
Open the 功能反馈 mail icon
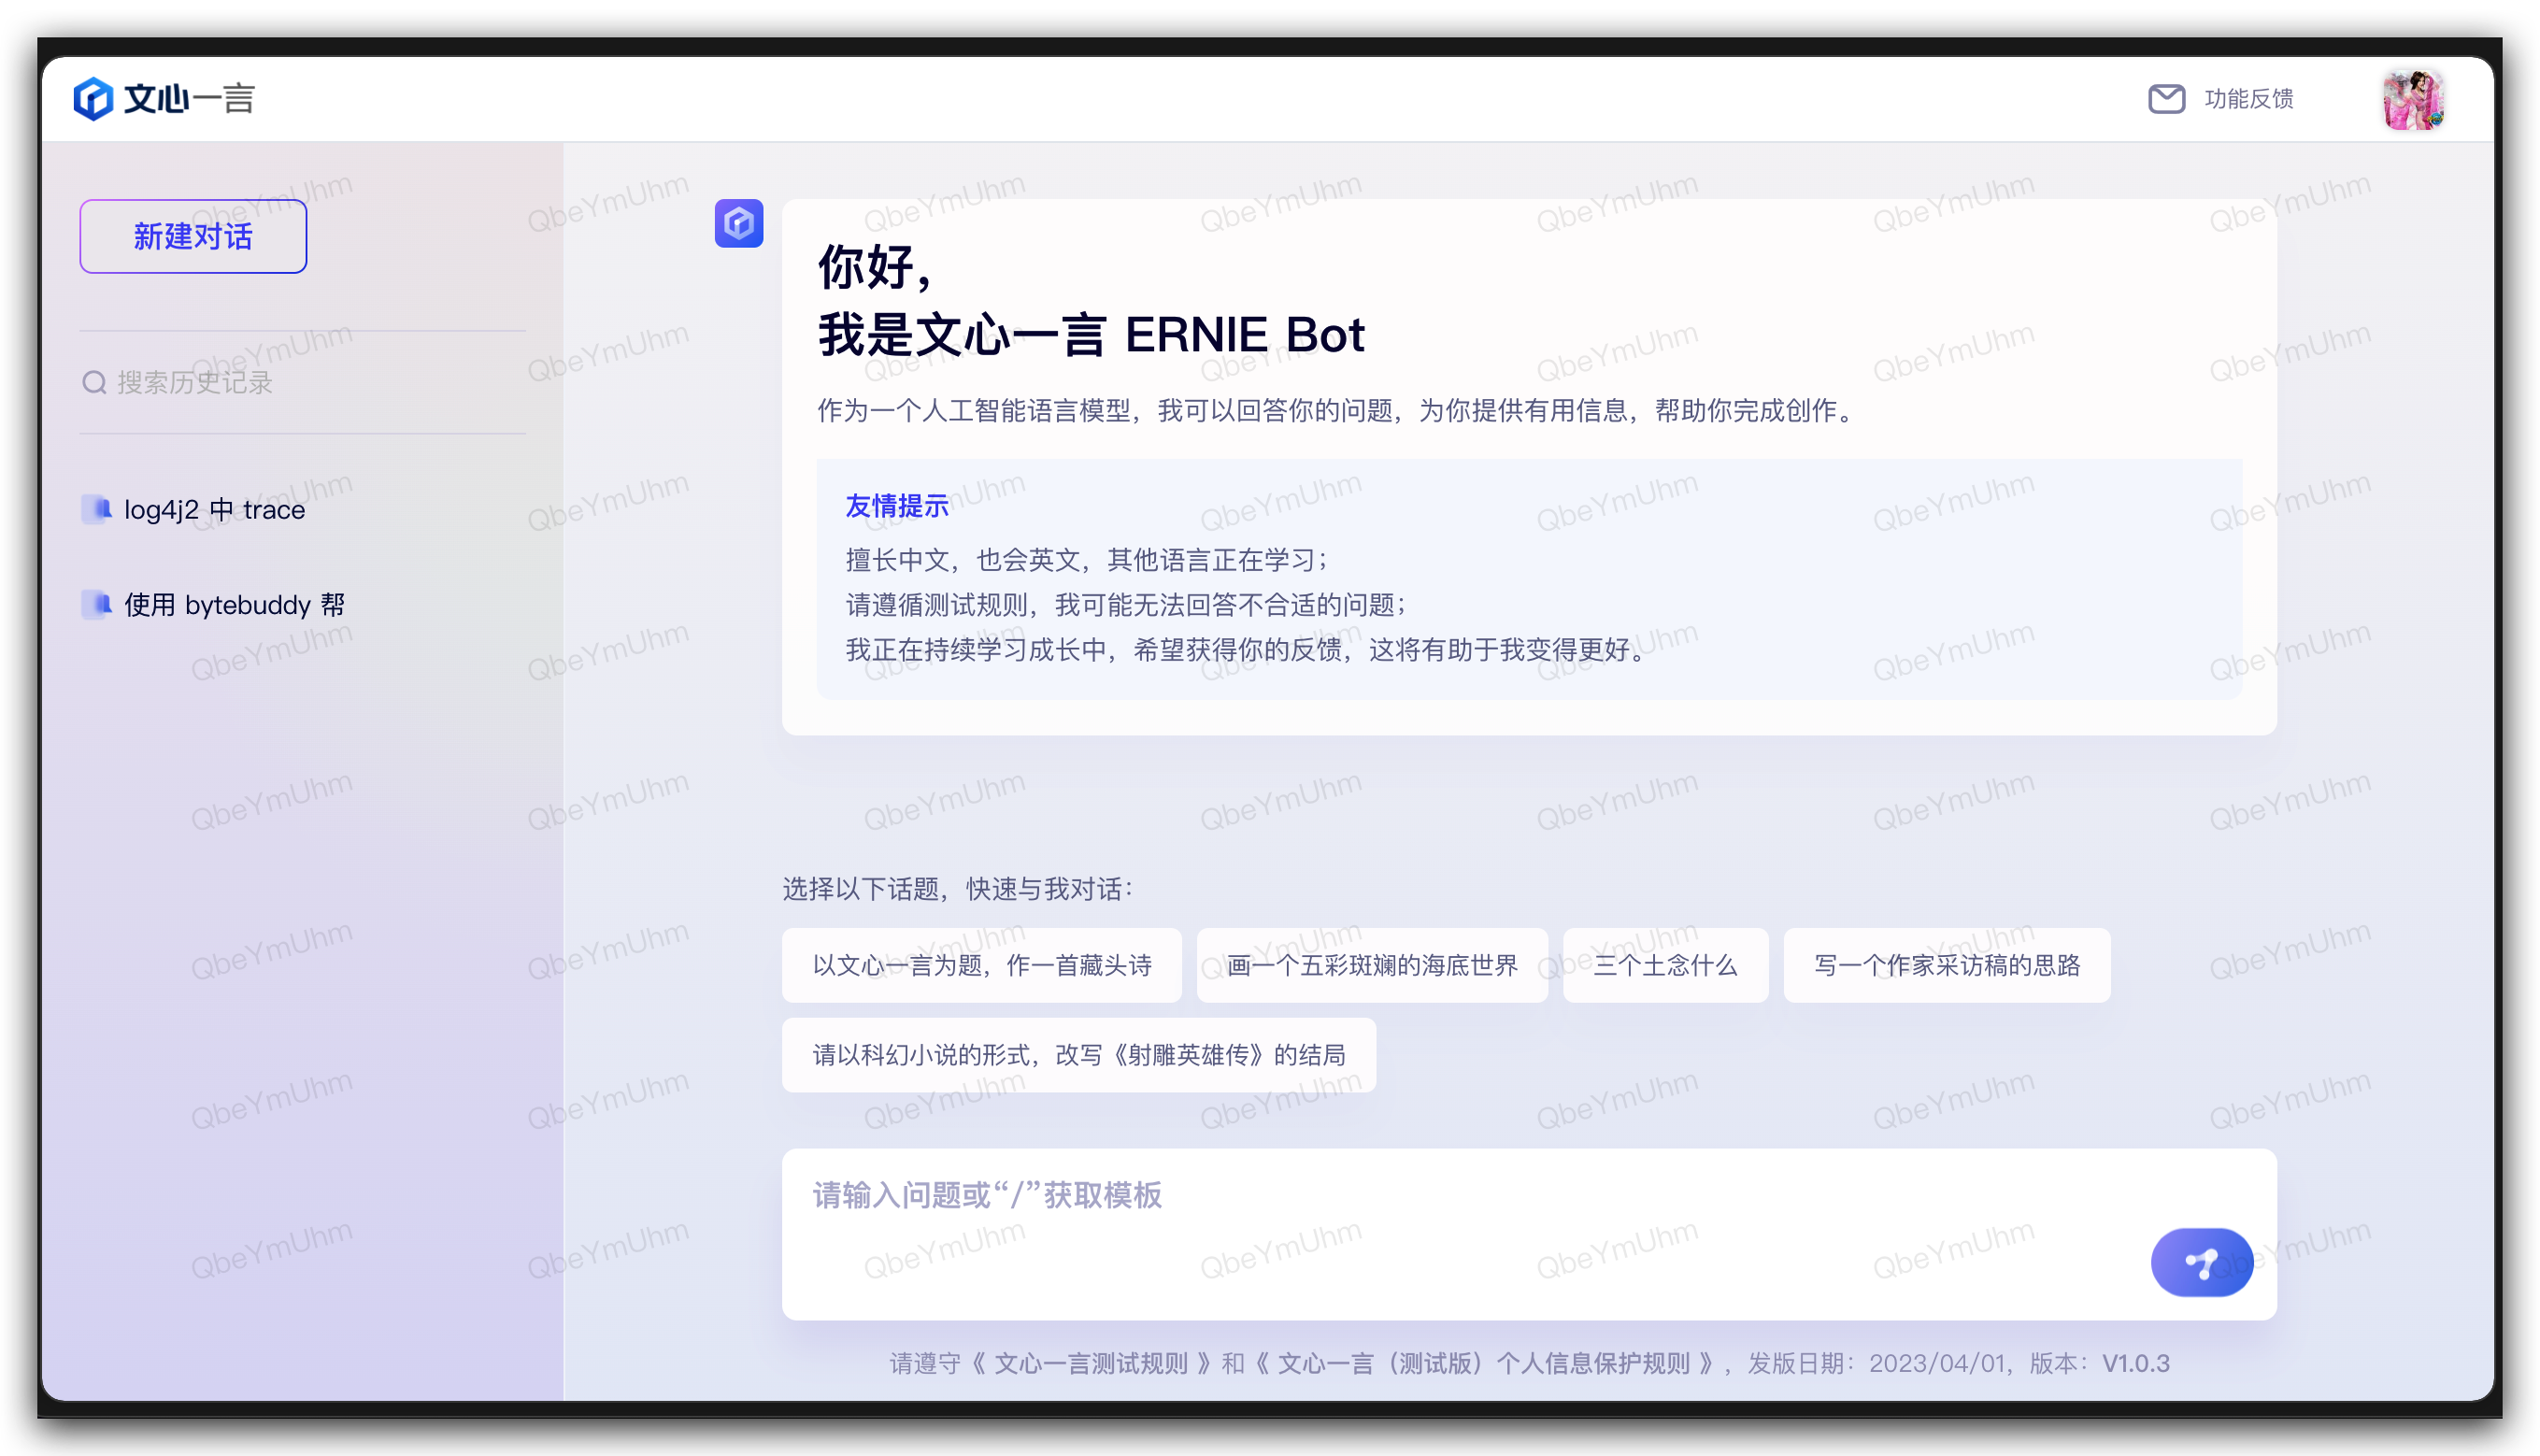pos(2166,99)
